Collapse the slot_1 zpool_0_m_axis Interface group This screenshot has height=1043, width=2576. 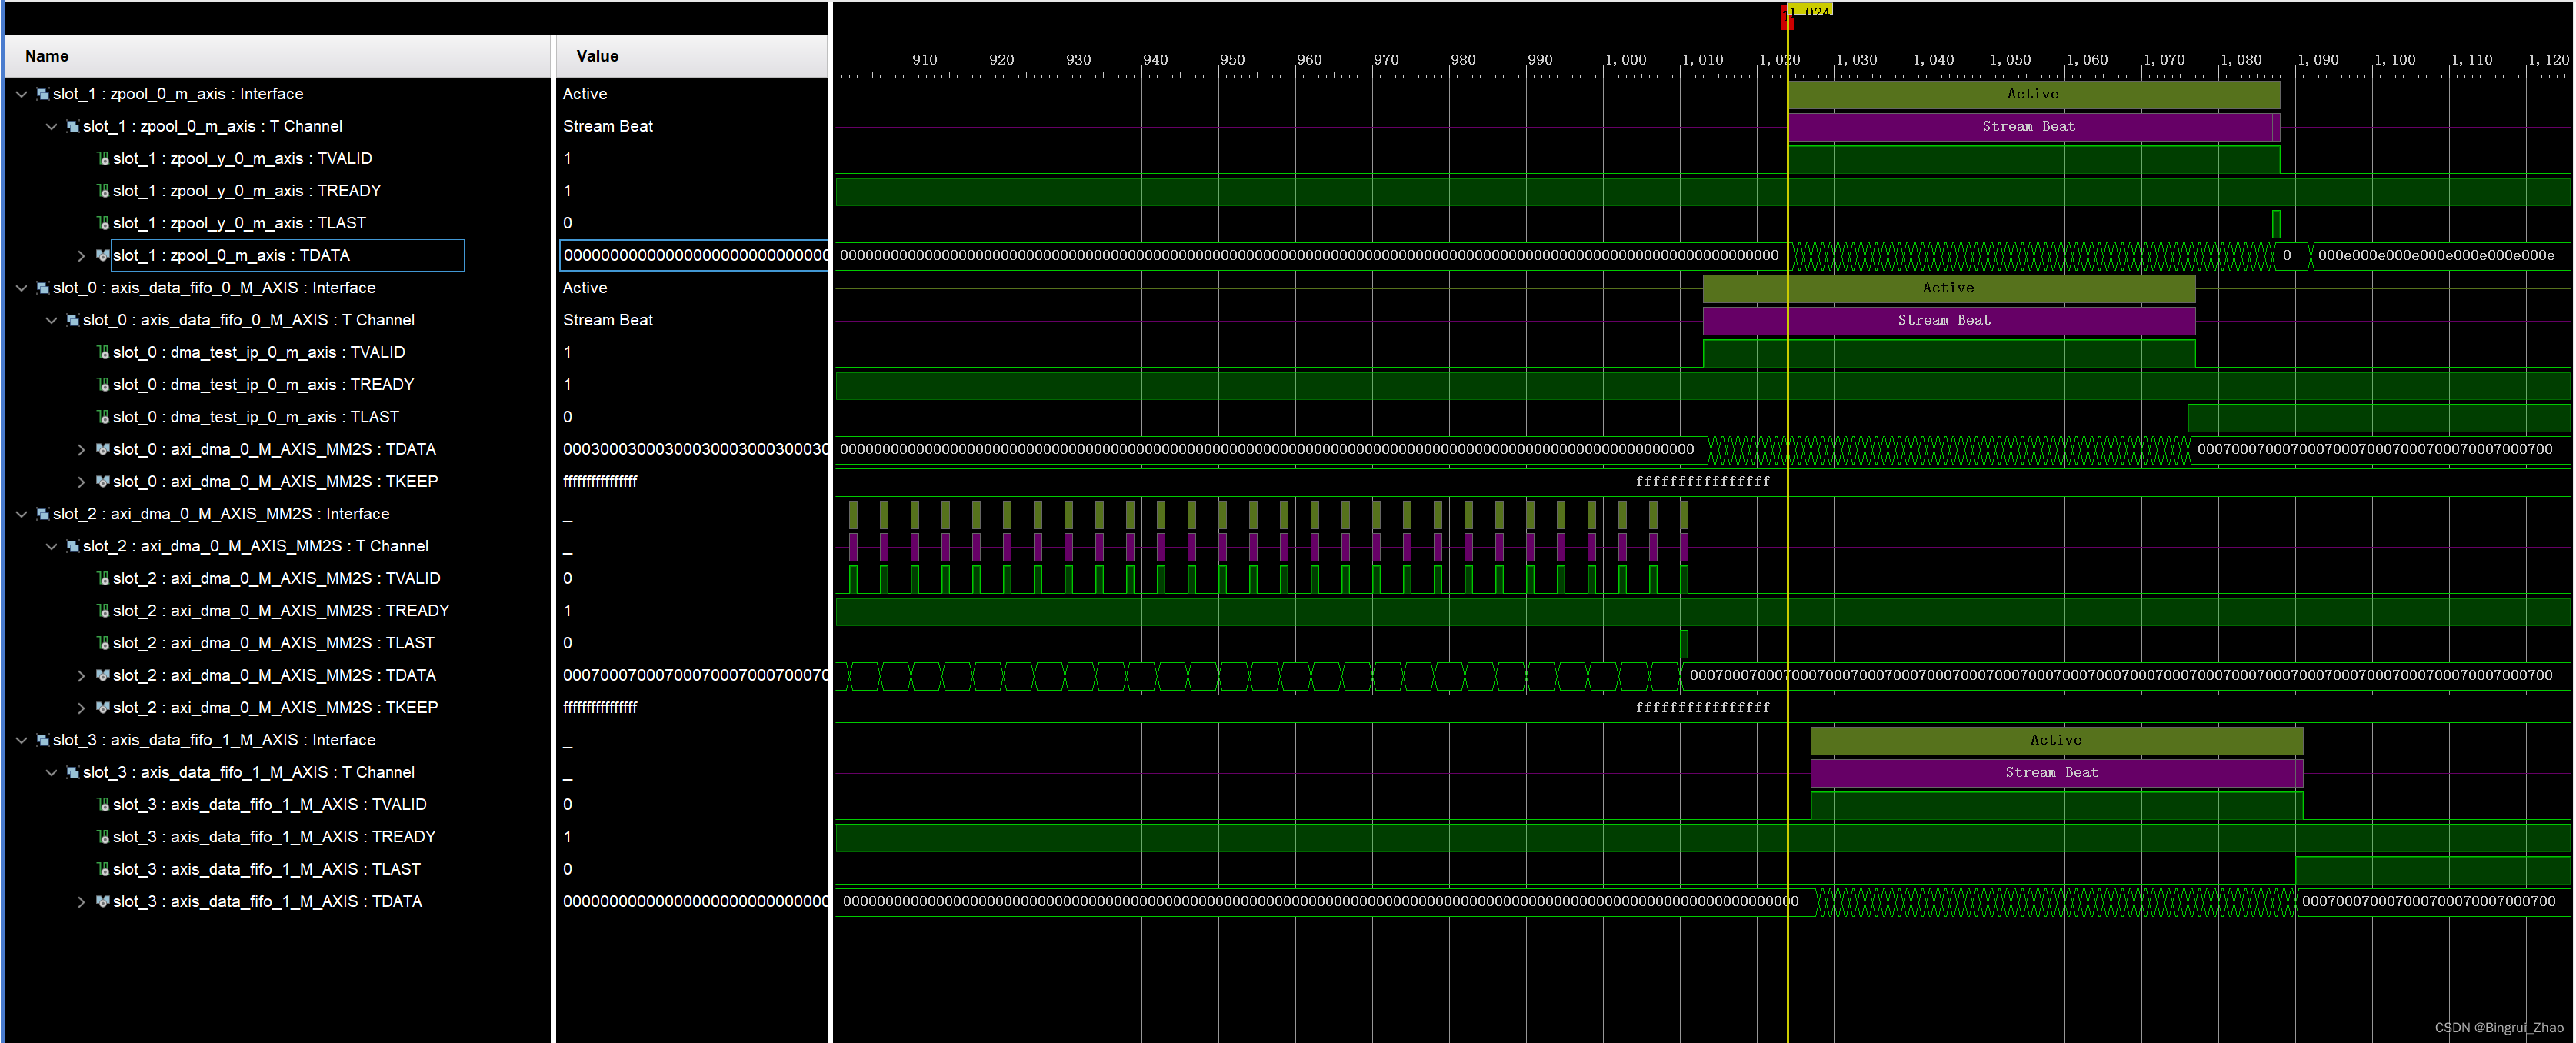[x=22, y=94]
